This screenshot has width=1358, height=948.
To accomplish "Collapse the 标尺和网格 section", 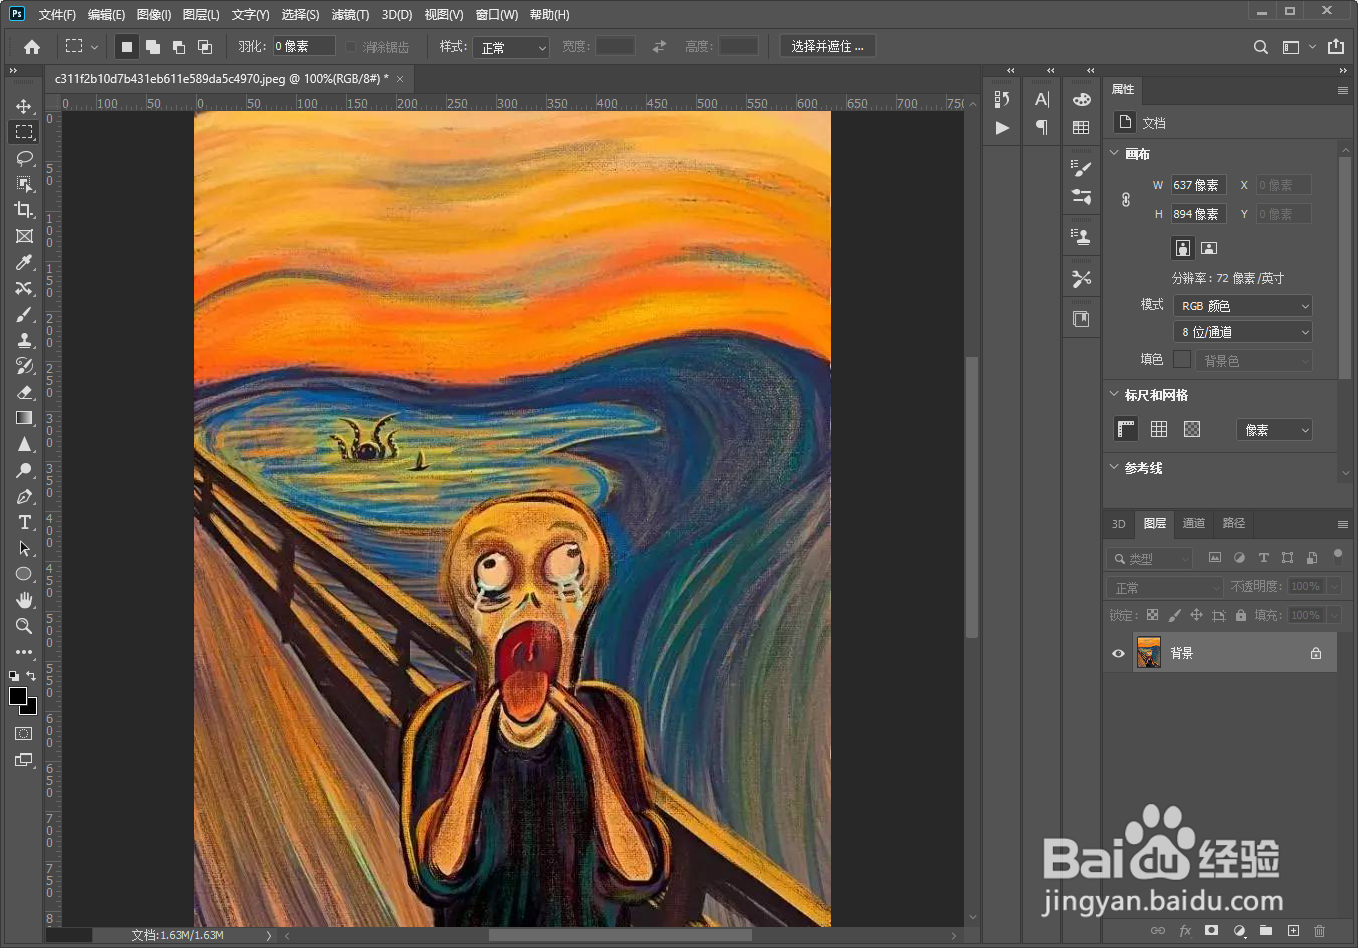I will point(1114,394).
